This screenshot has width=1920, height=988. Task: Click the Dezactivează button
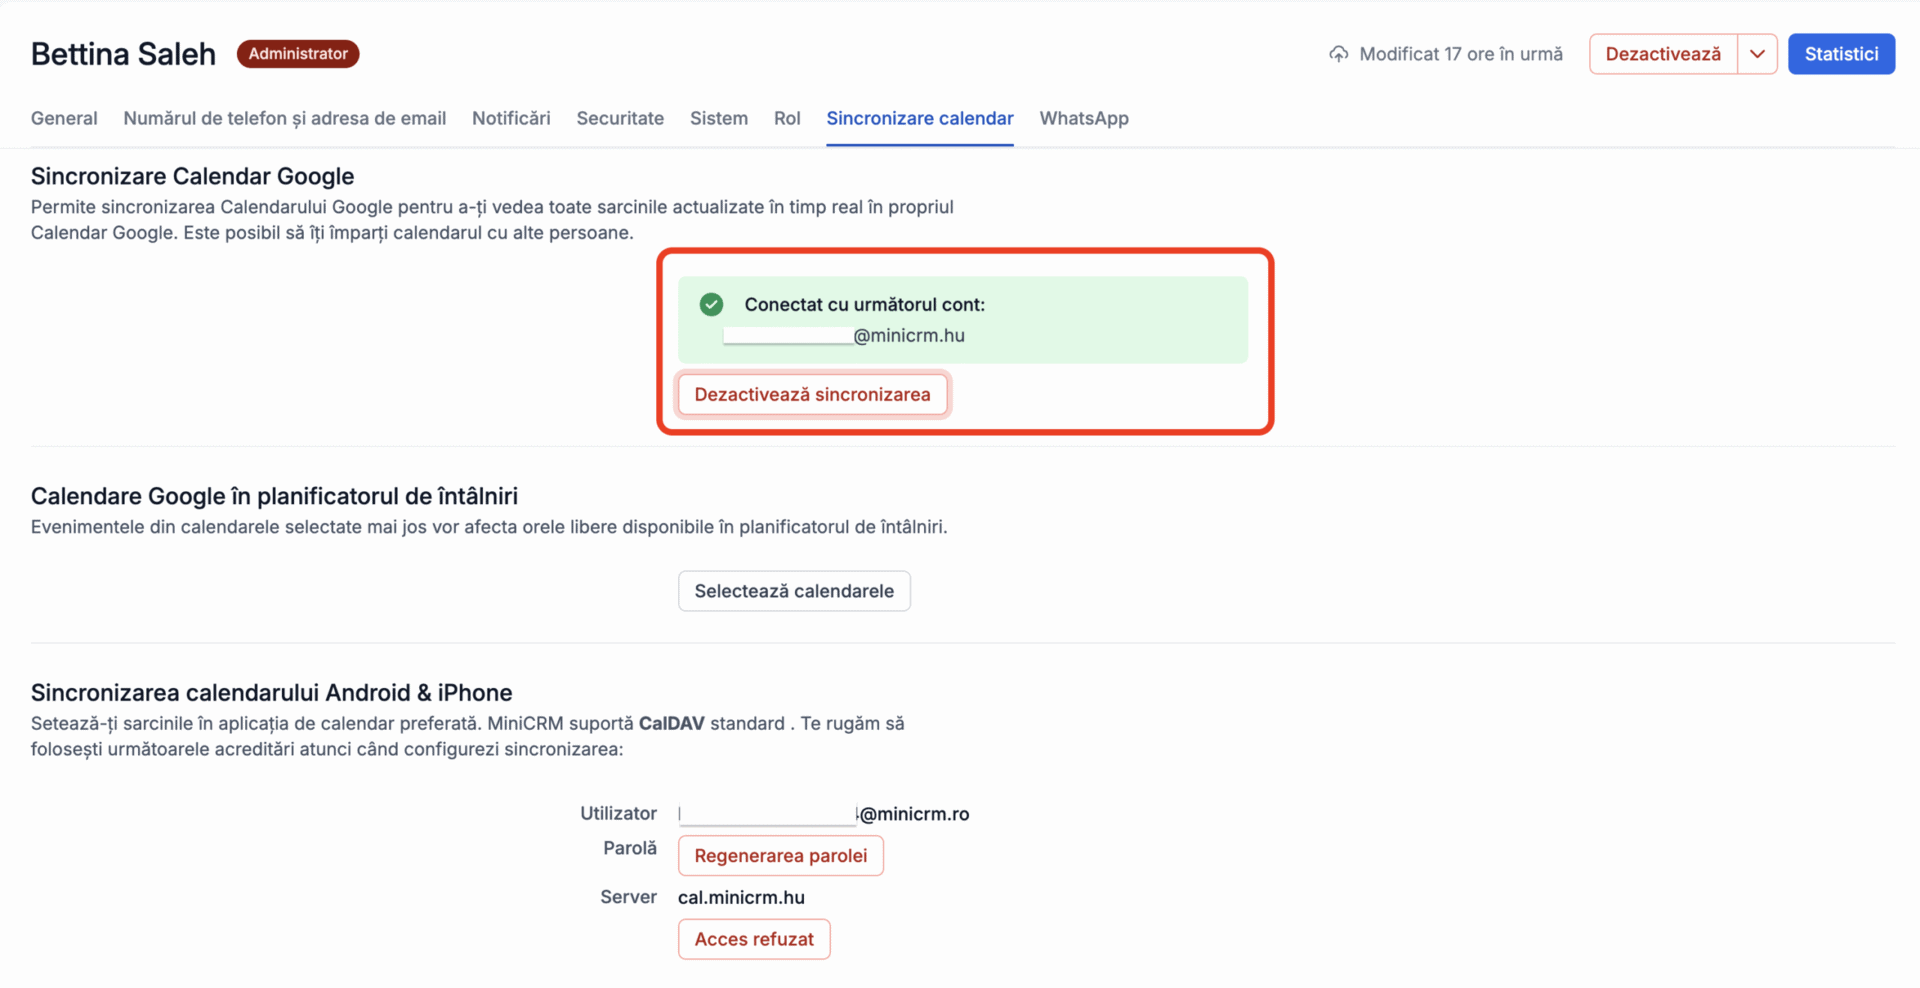[x=1663, y=54]
